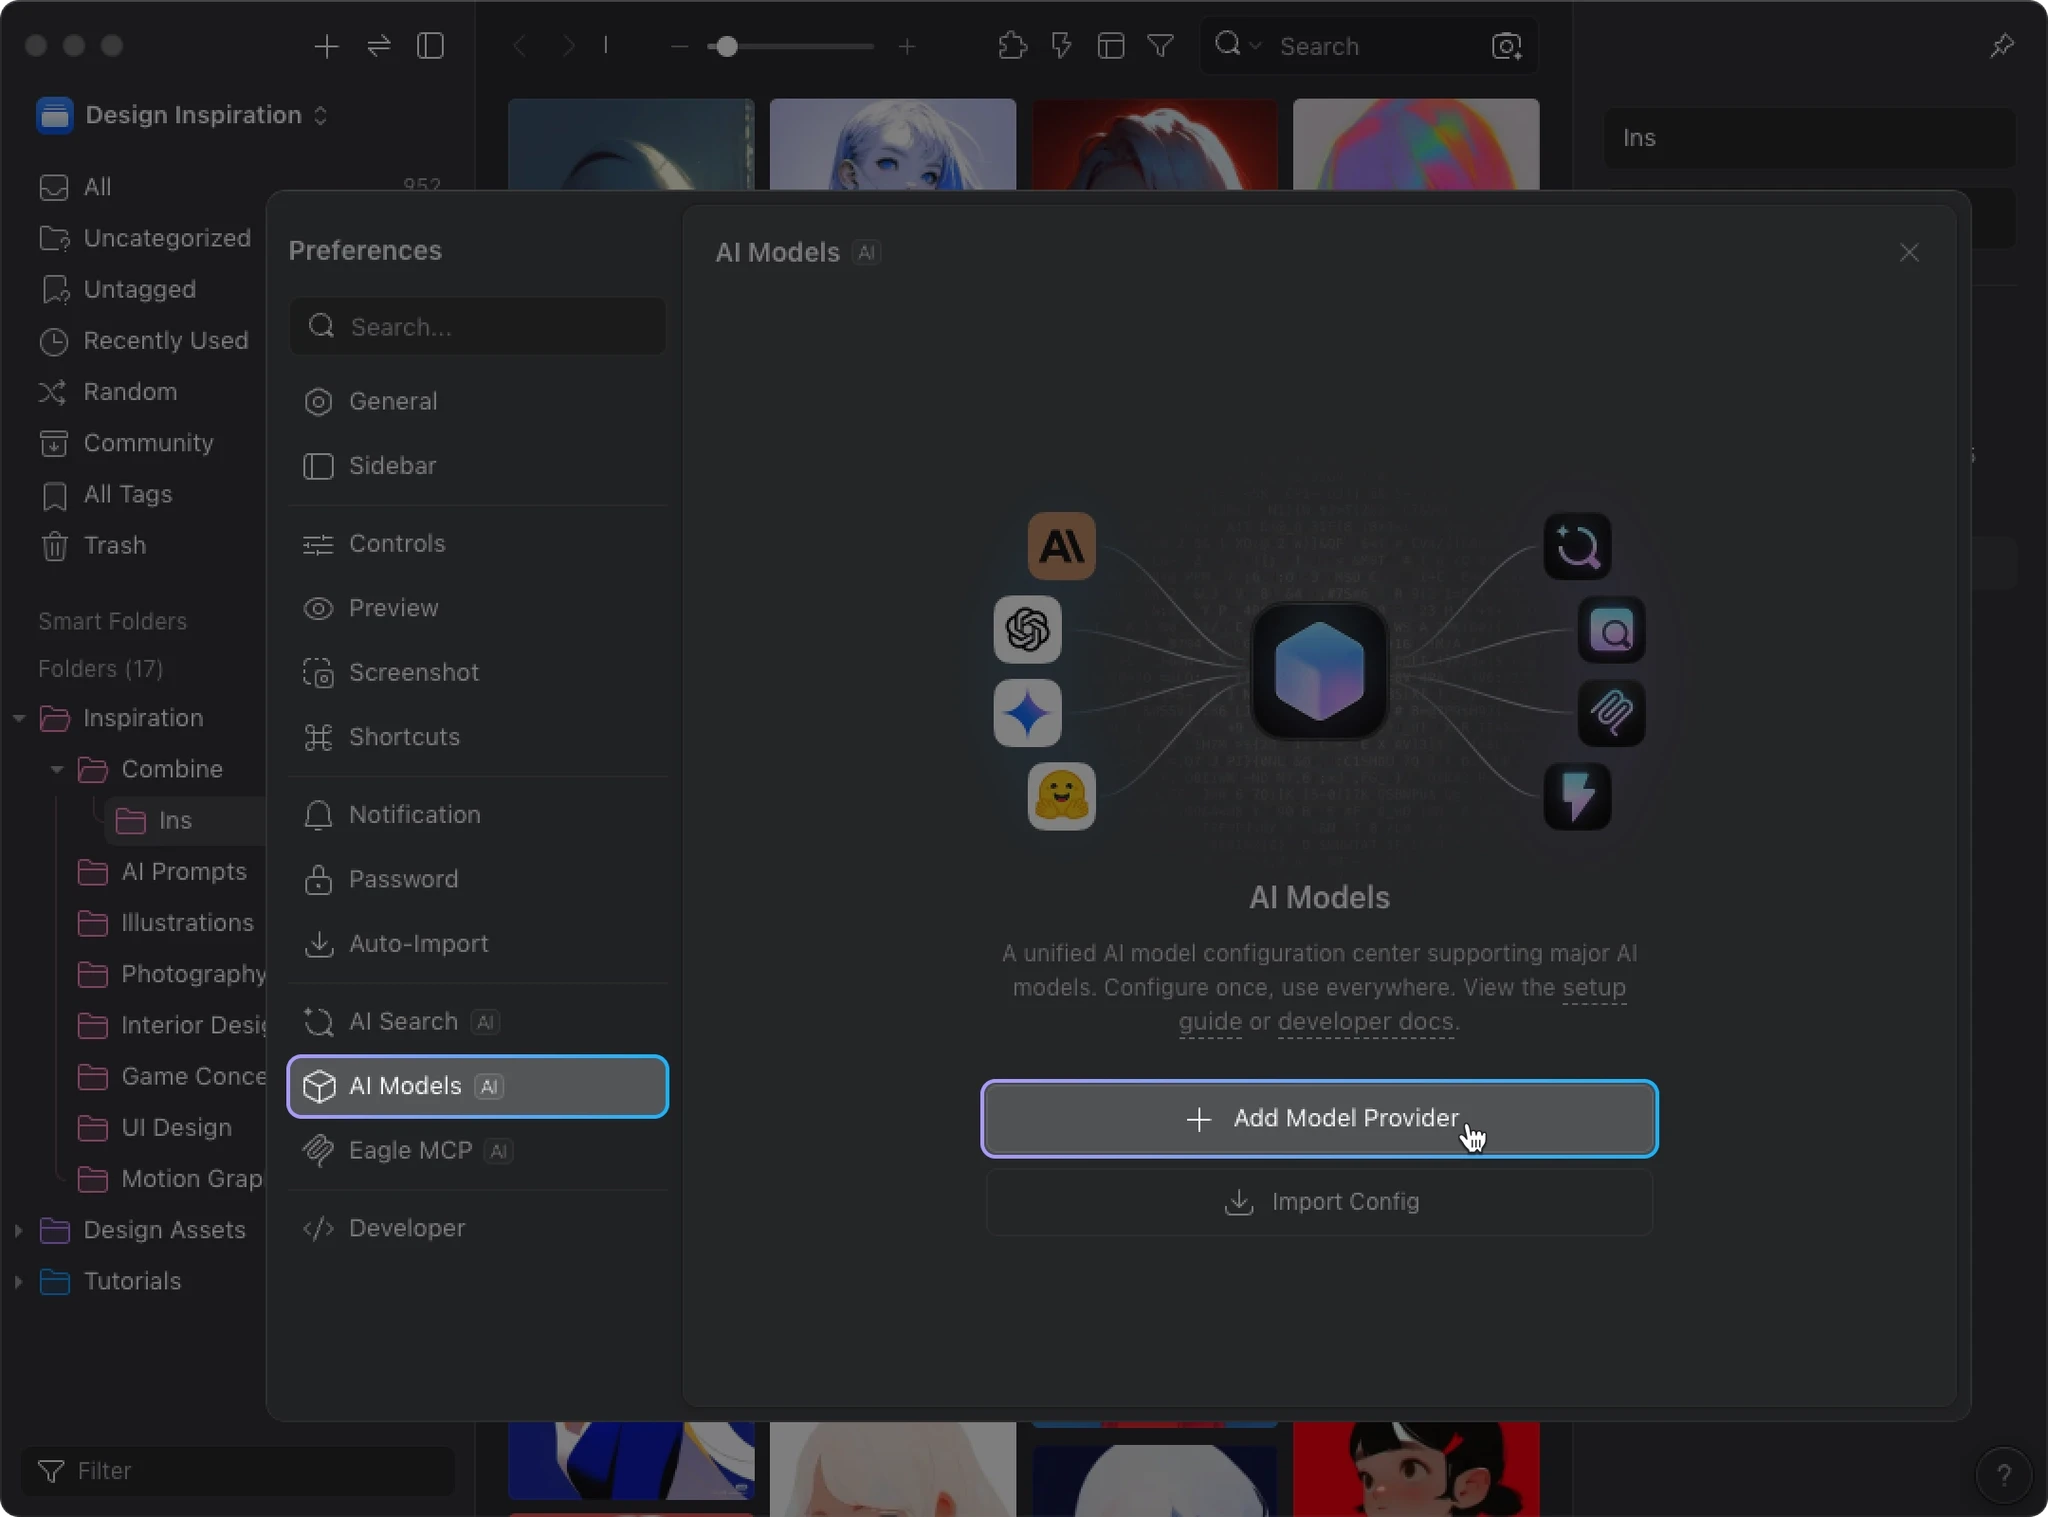Click the plugin puzzle piece icon

point(1012,46)
